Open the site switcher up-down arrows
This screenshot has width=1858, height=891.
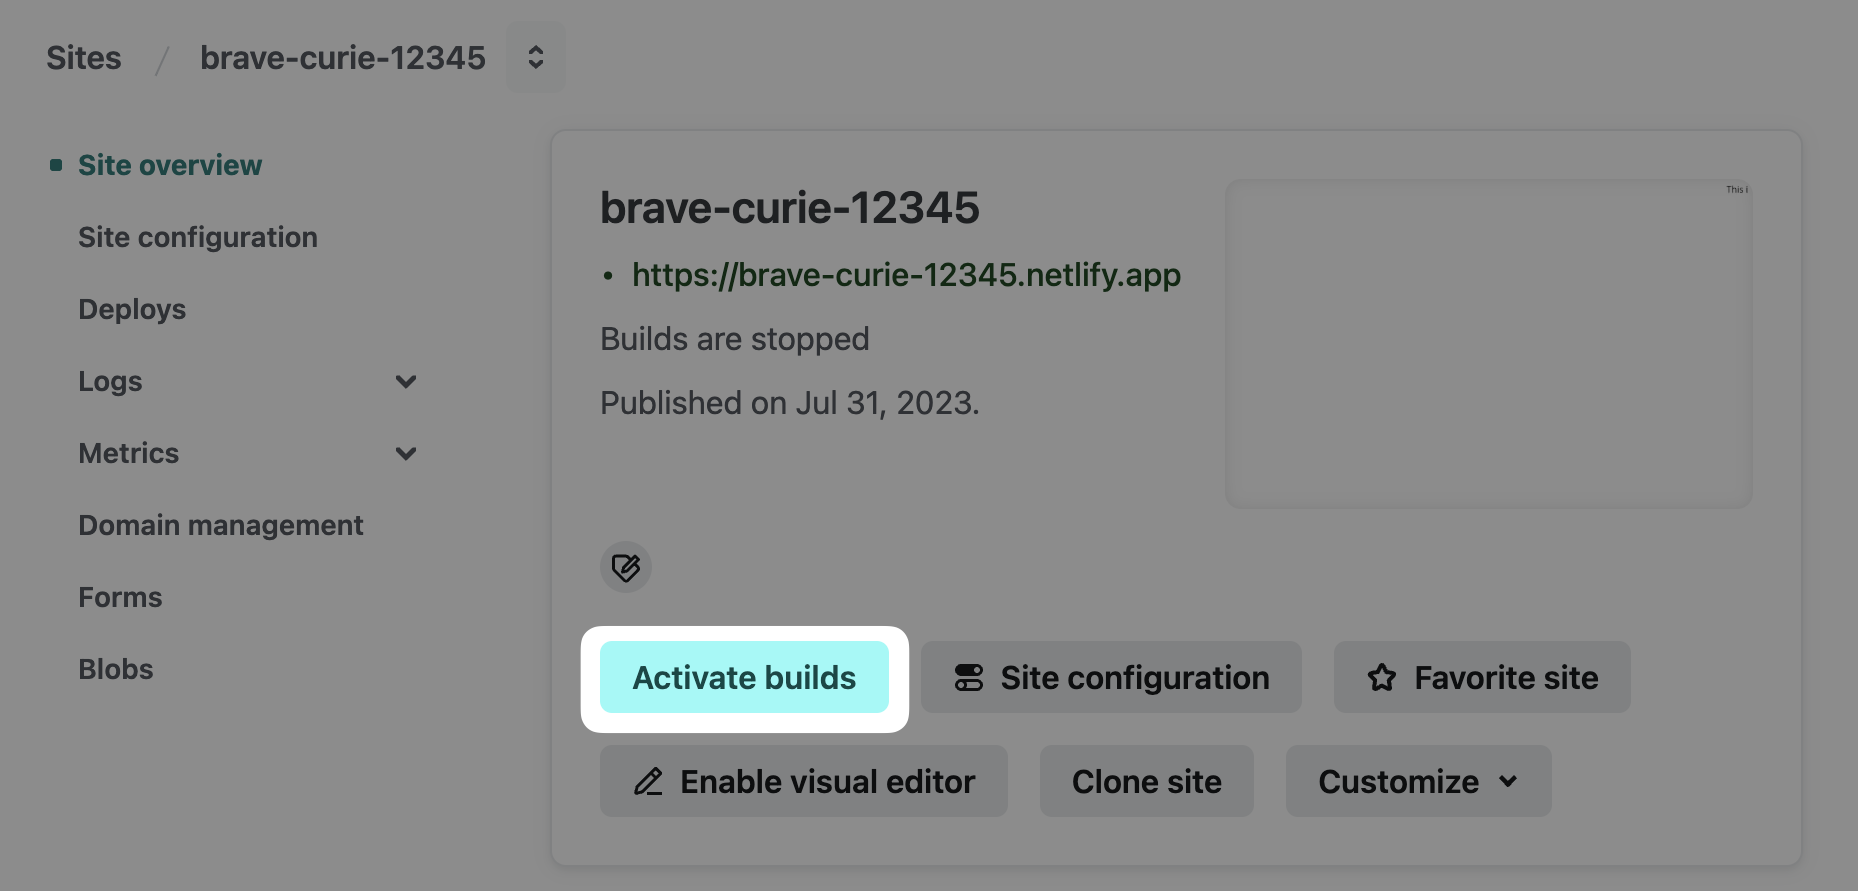pos(536,58)
